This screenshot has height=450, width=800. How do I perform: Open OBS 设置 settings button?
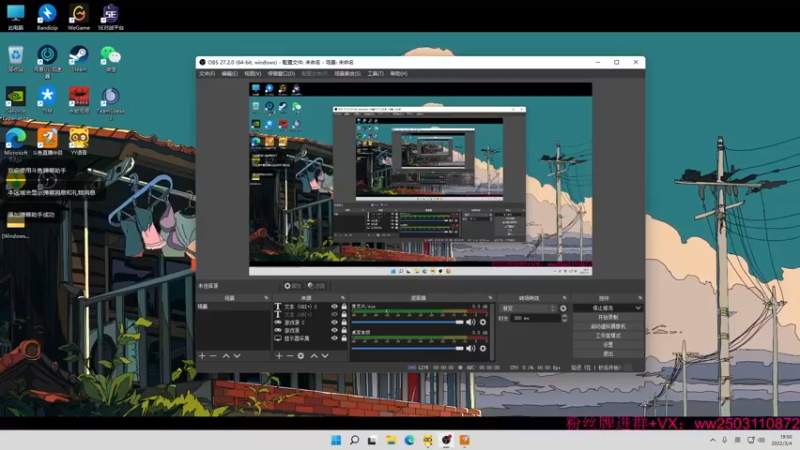click(x=608, y=345)
